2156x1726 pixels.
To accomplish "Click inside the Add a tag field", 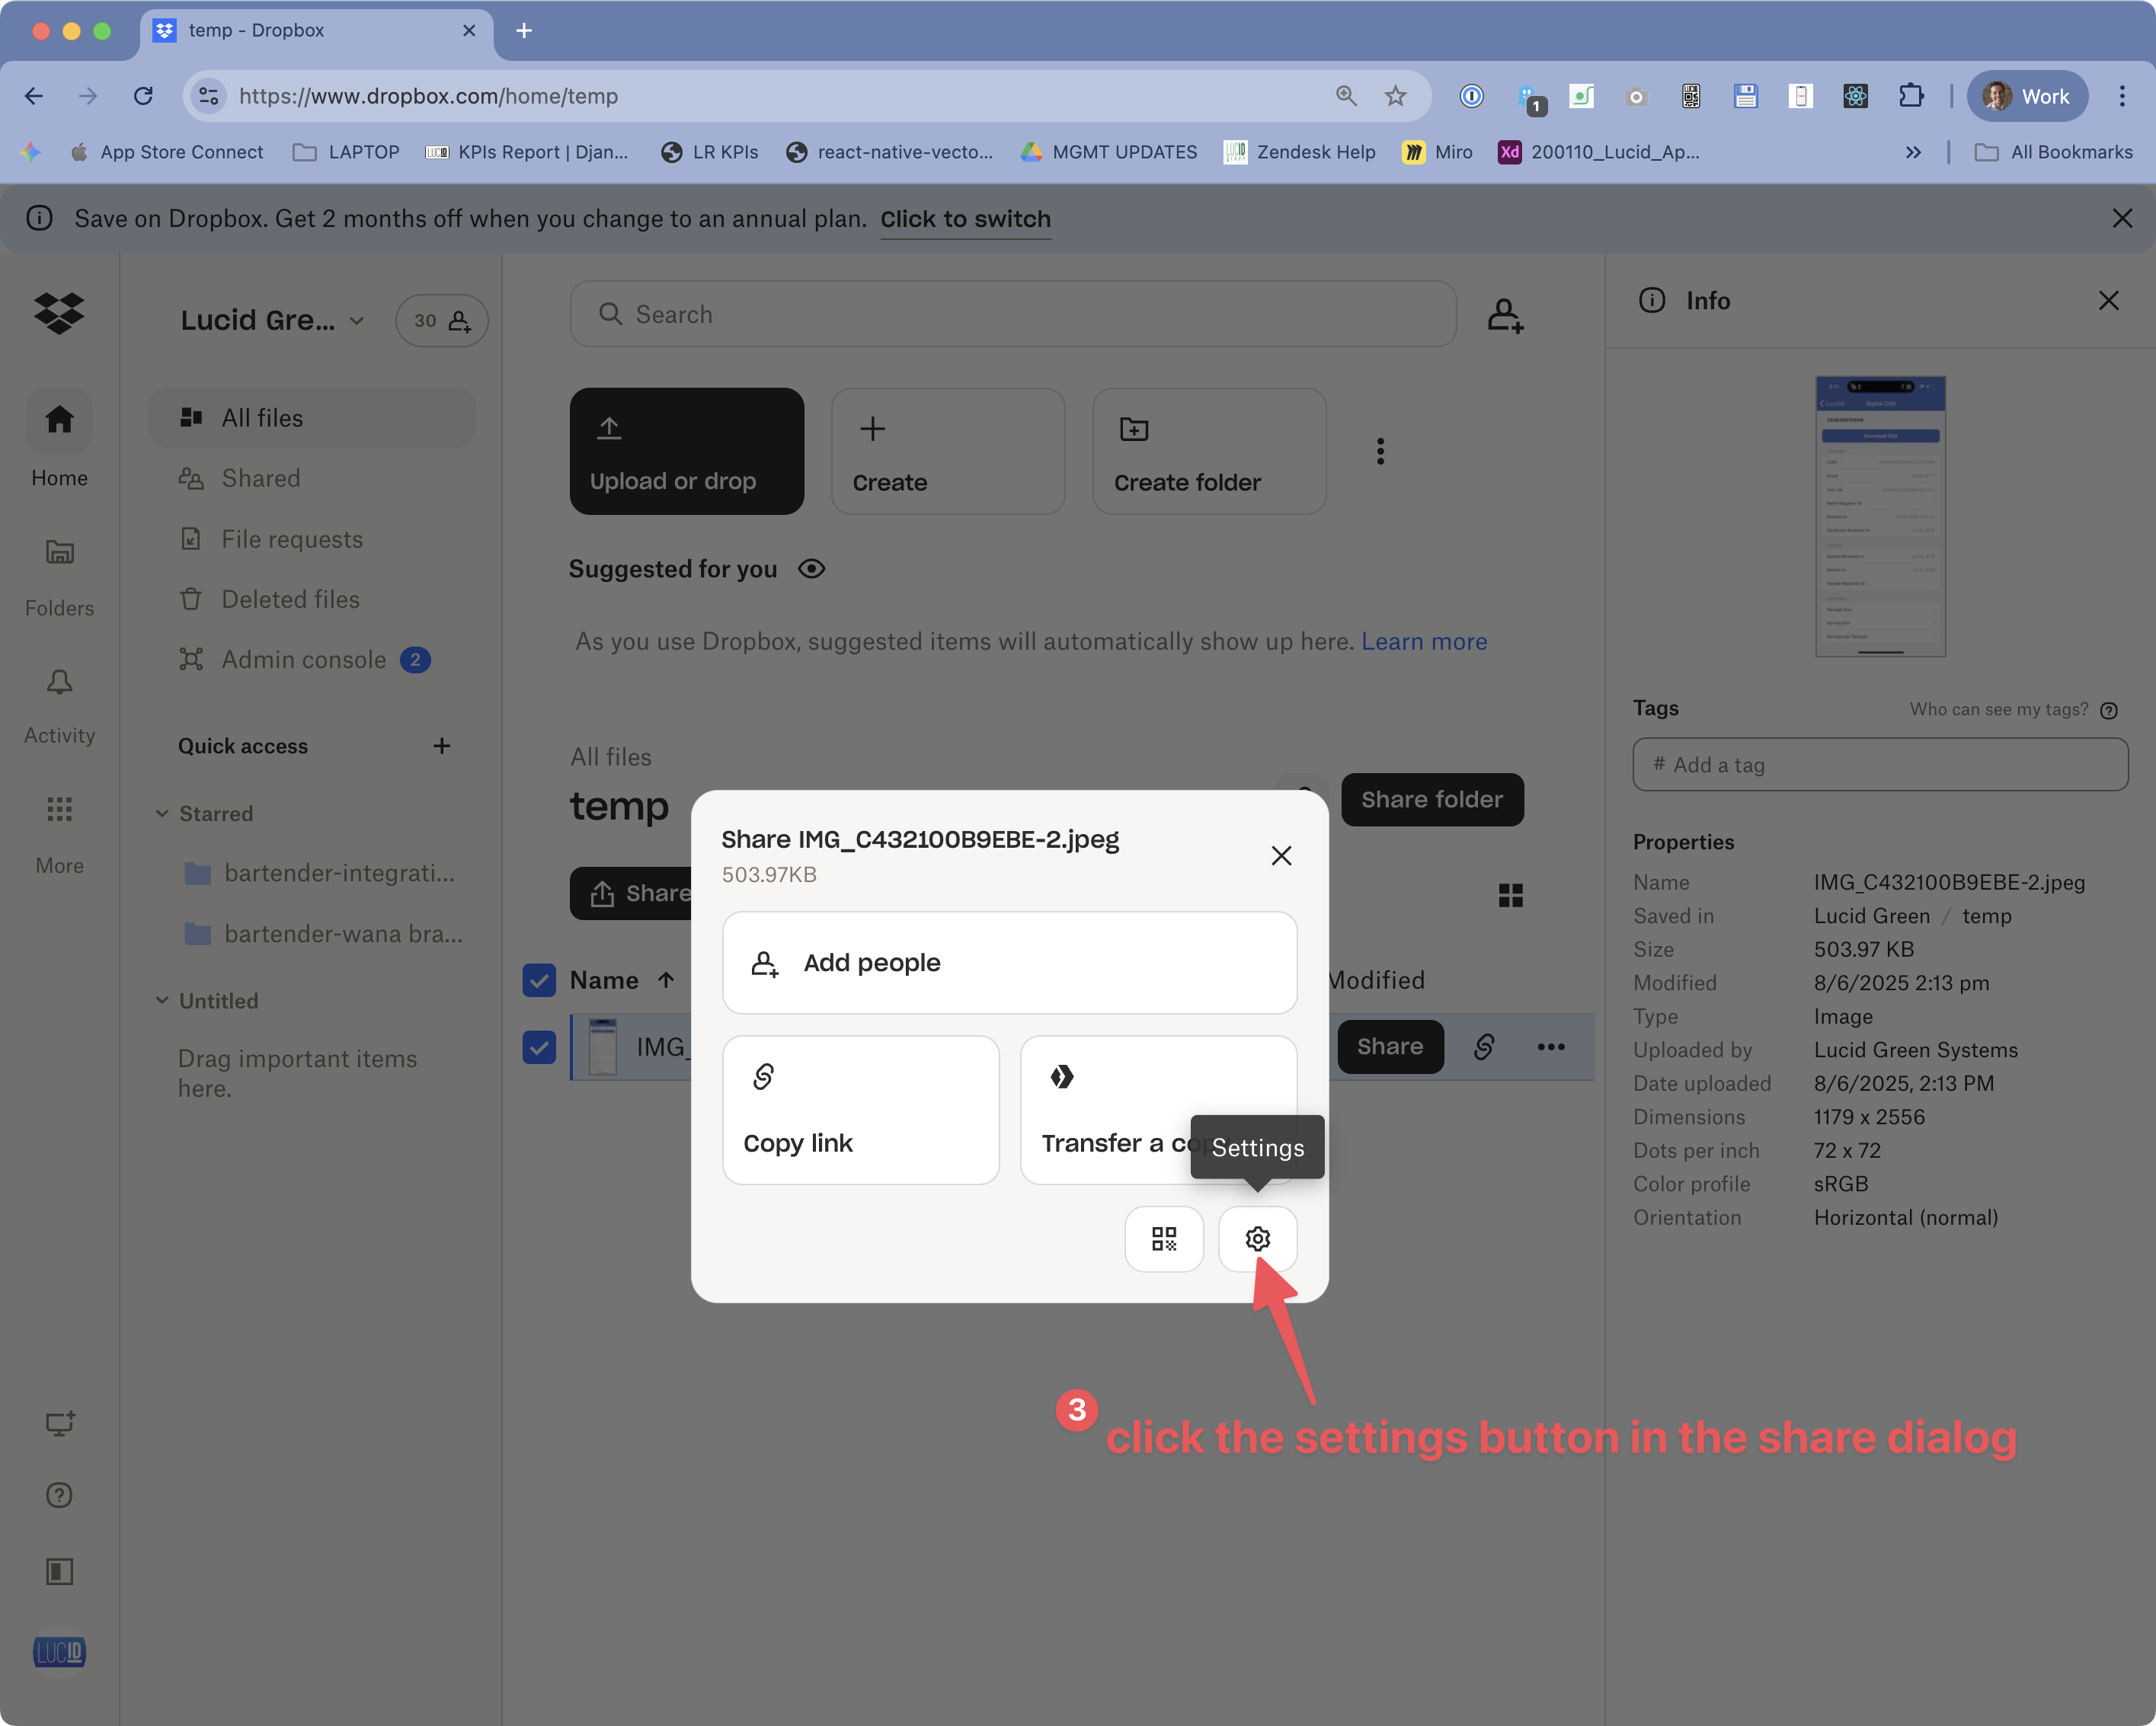I will tap(1879, 764).
